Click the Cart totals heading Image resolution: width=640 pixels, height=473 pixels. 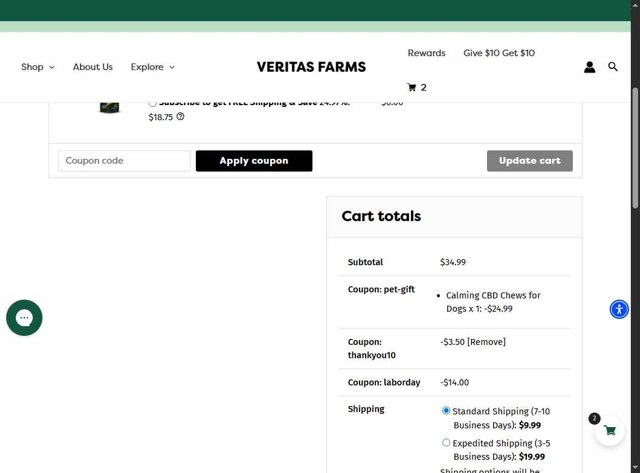381,216
